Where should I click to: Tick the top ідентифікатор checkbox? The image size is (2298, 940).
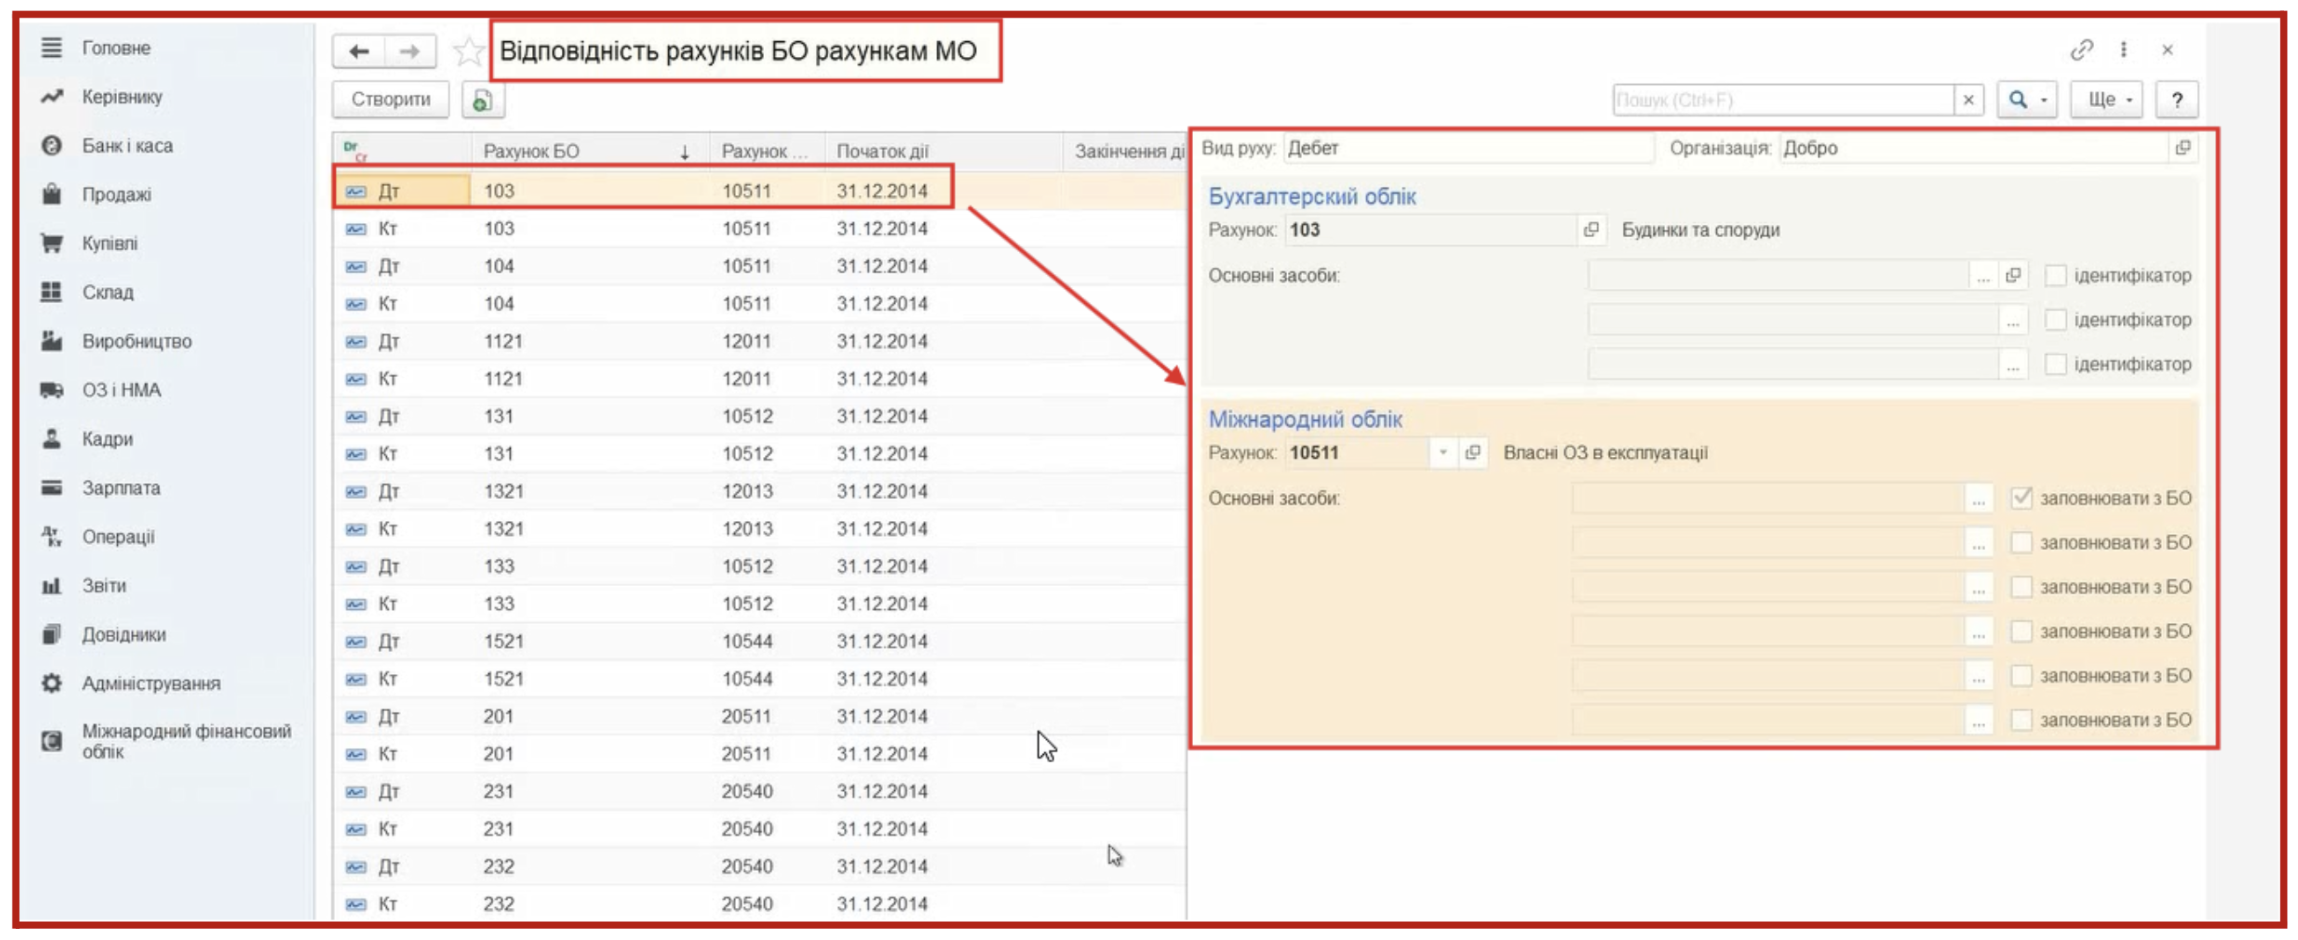point(2055,275)
